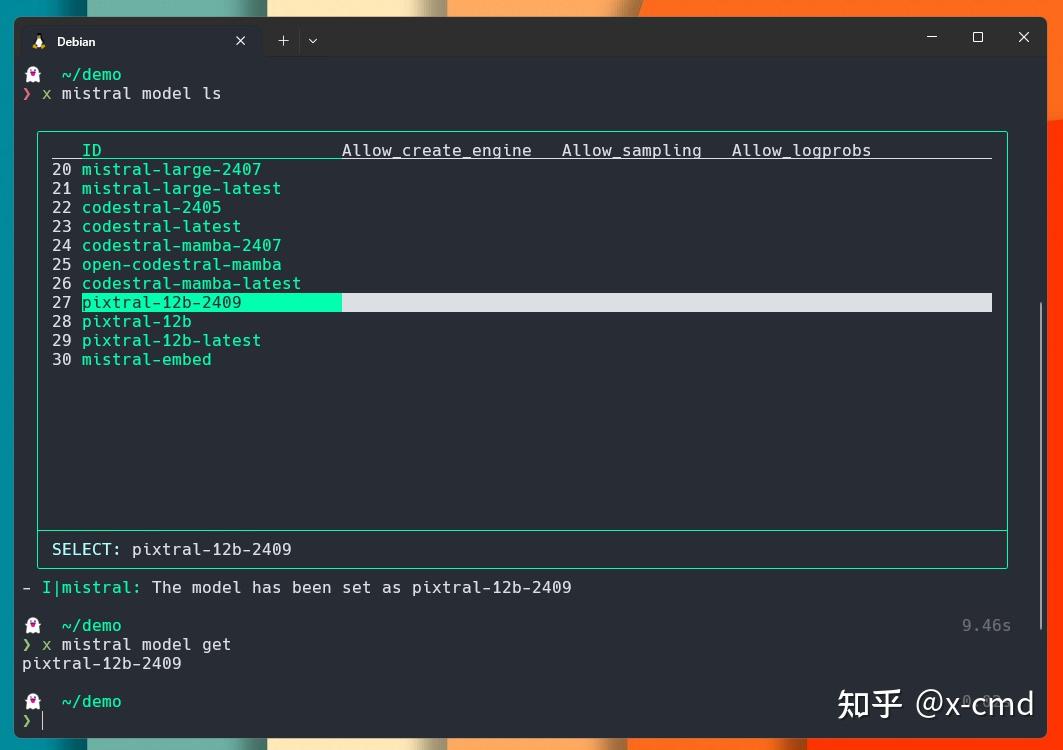Click the Tux penguin icon on the Debian tab
The image size is (1063, 750).
[40, 41]
